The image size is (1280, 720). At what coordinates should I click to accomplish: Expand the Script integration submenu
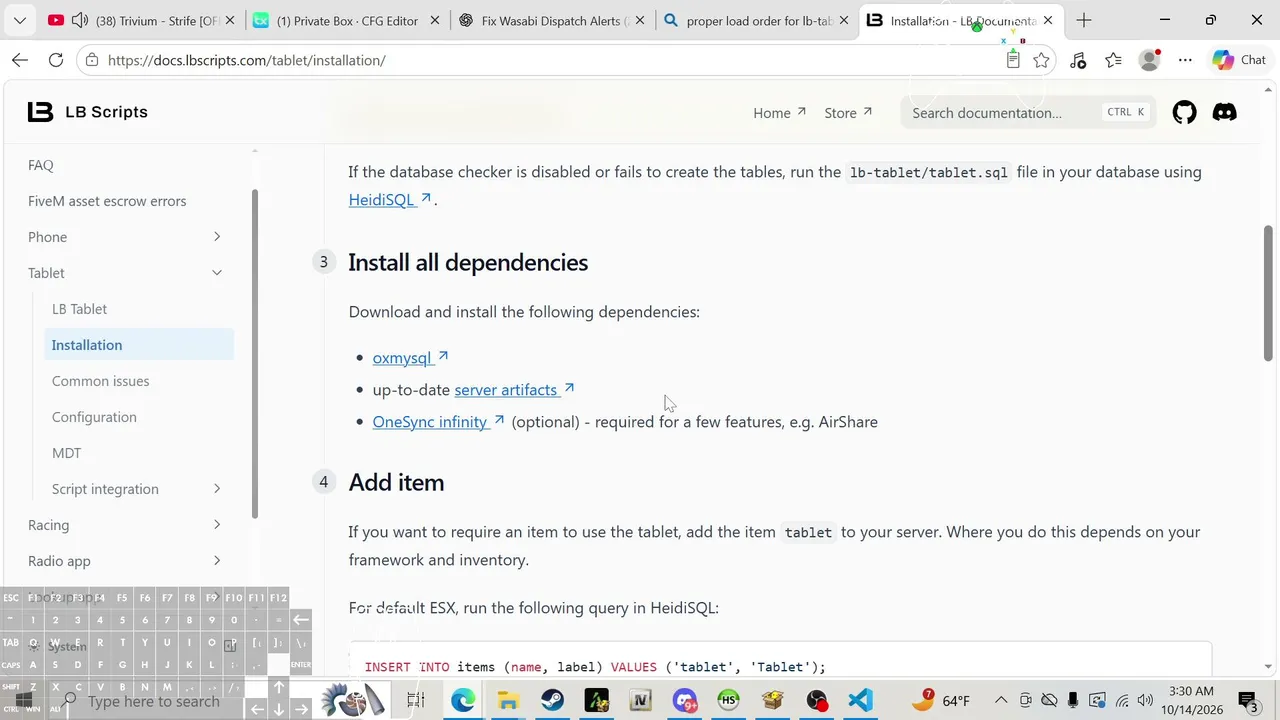point(217,489)
